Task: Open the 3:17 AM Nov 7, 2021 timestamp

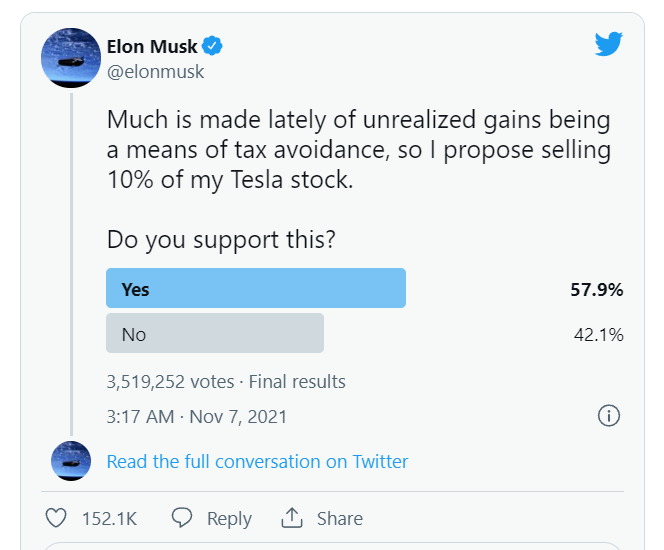Action: coord(196,416)
